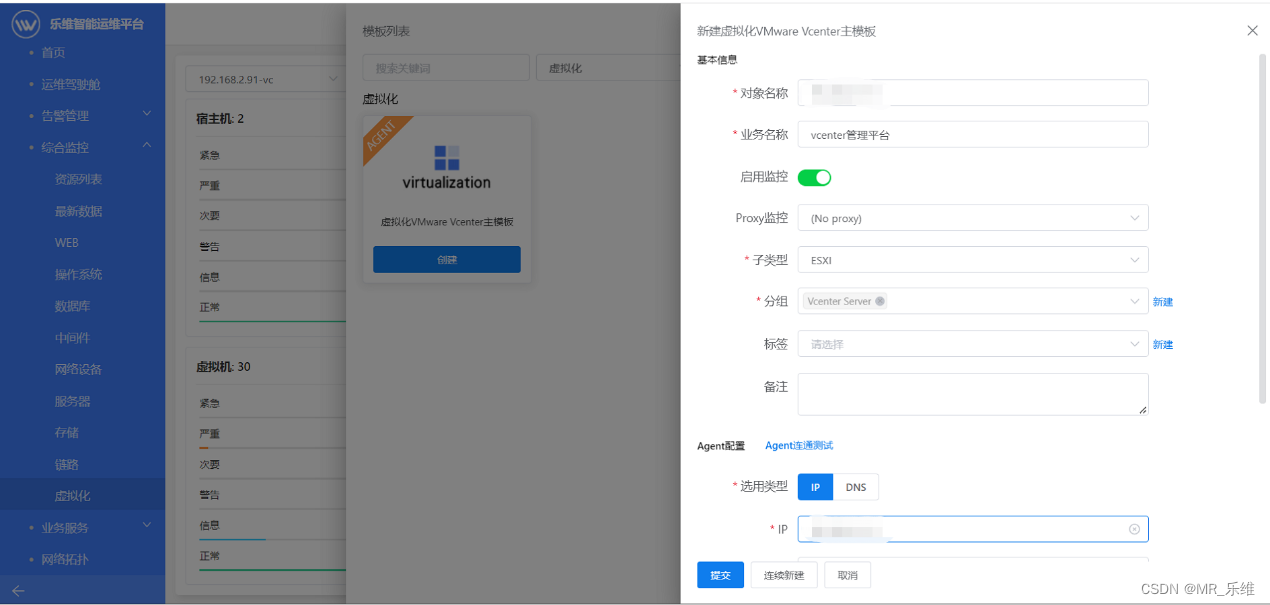Viewport: 1270px width, 605px height.
Task: Open the Proxy监控 dropdown
Action: pyautogui.click(x=973, y=218)
